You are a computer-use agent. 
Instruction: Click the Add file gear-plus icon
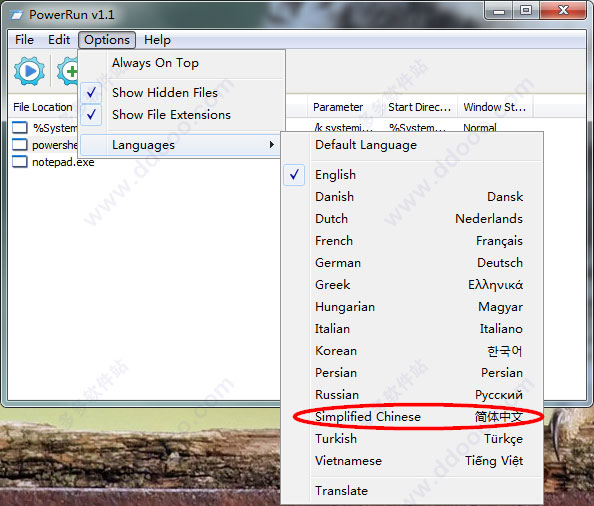tap(67, 71)
